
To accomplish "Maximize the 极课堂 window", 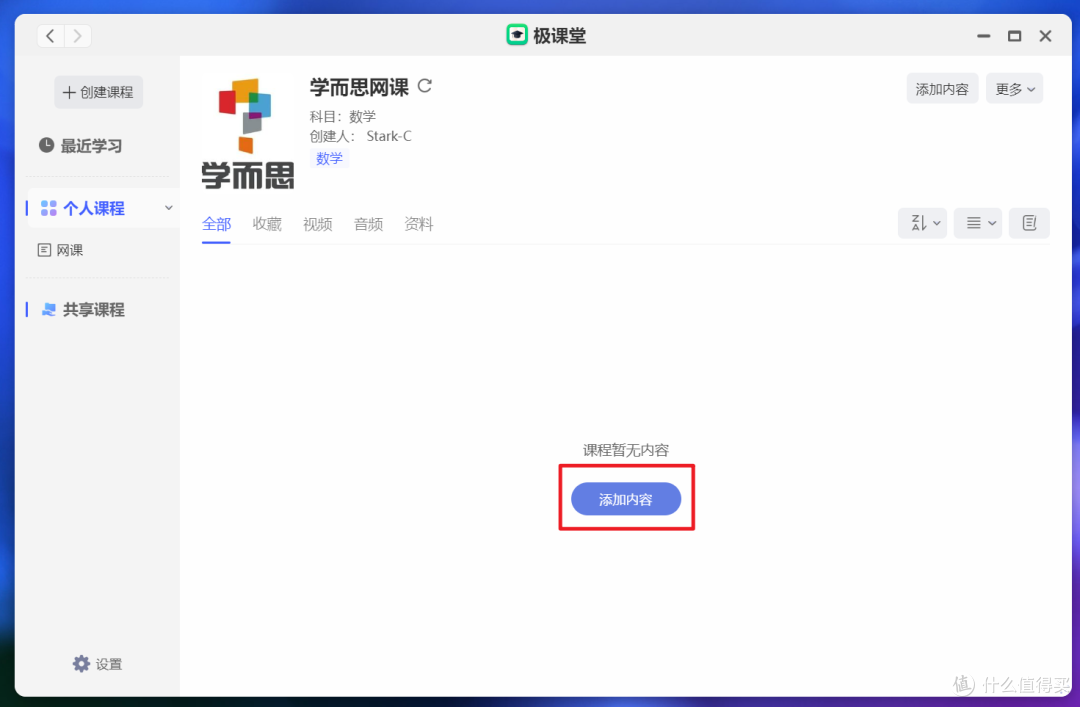I will pyautogui.click(x=1015, y=36).
